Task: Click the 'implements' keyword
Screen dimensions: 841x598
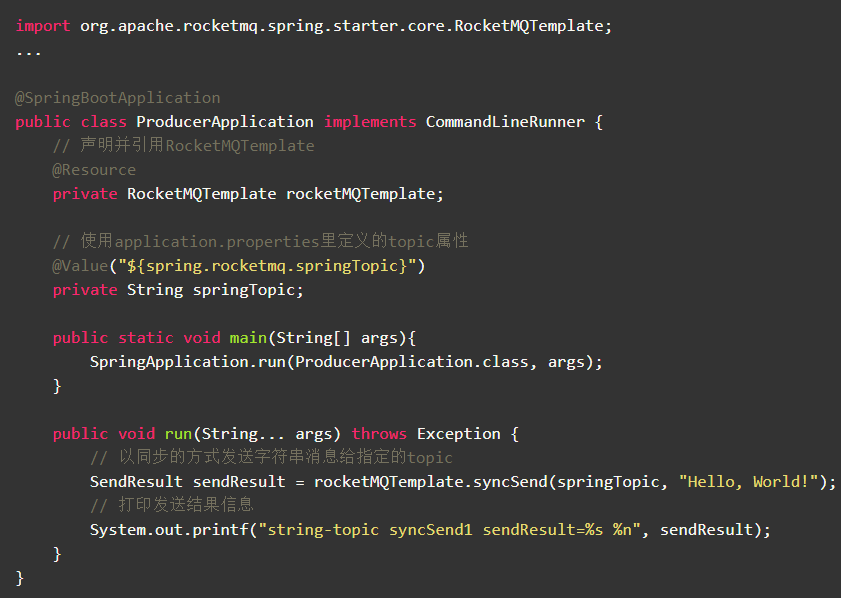Action: click(x=370, y=122)
